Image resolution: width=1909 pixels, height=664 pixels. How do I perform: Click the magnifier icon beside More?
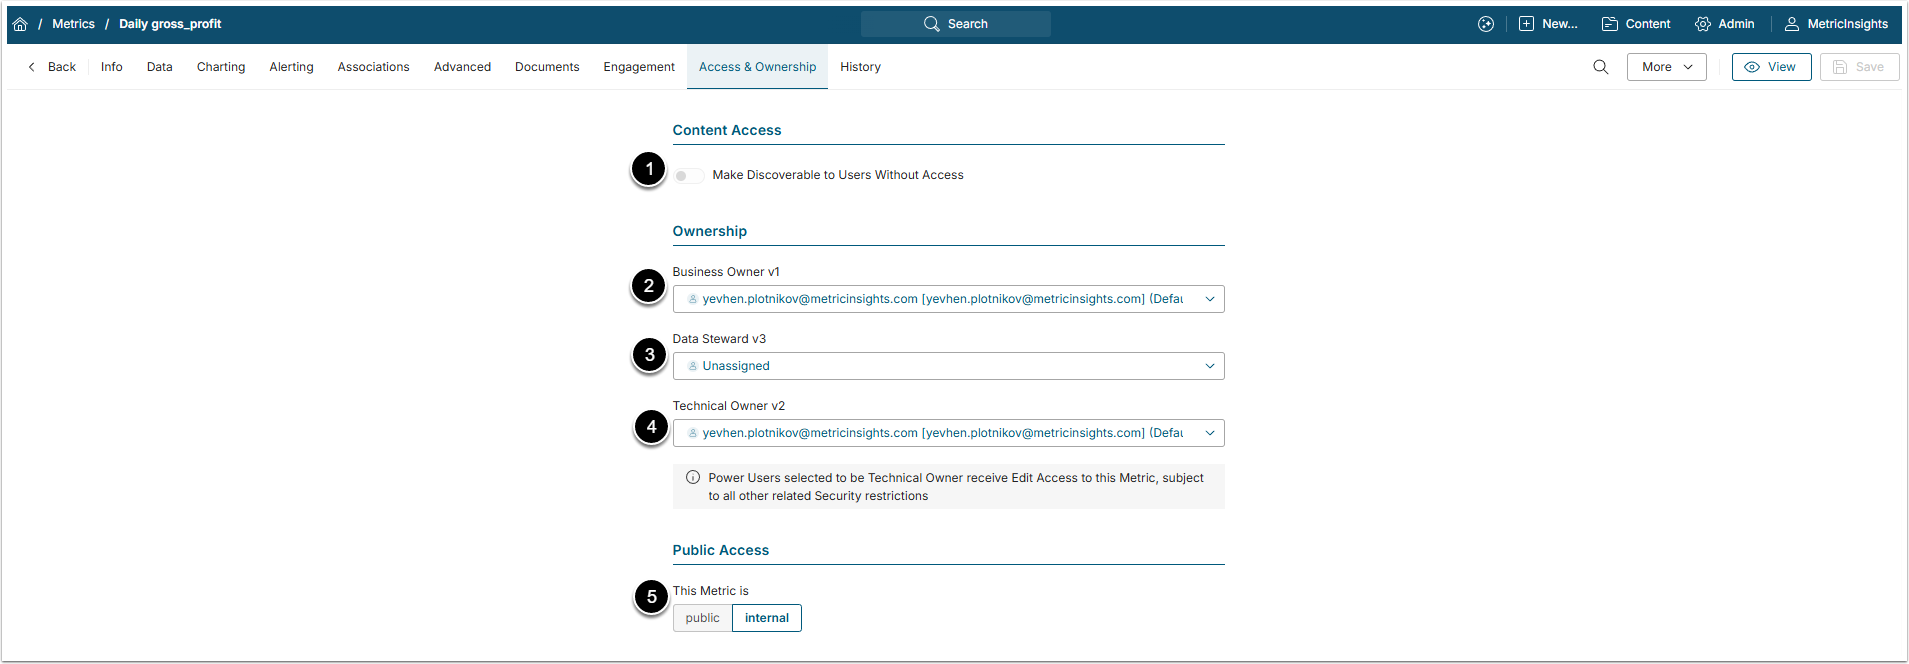pos(1600,67)
